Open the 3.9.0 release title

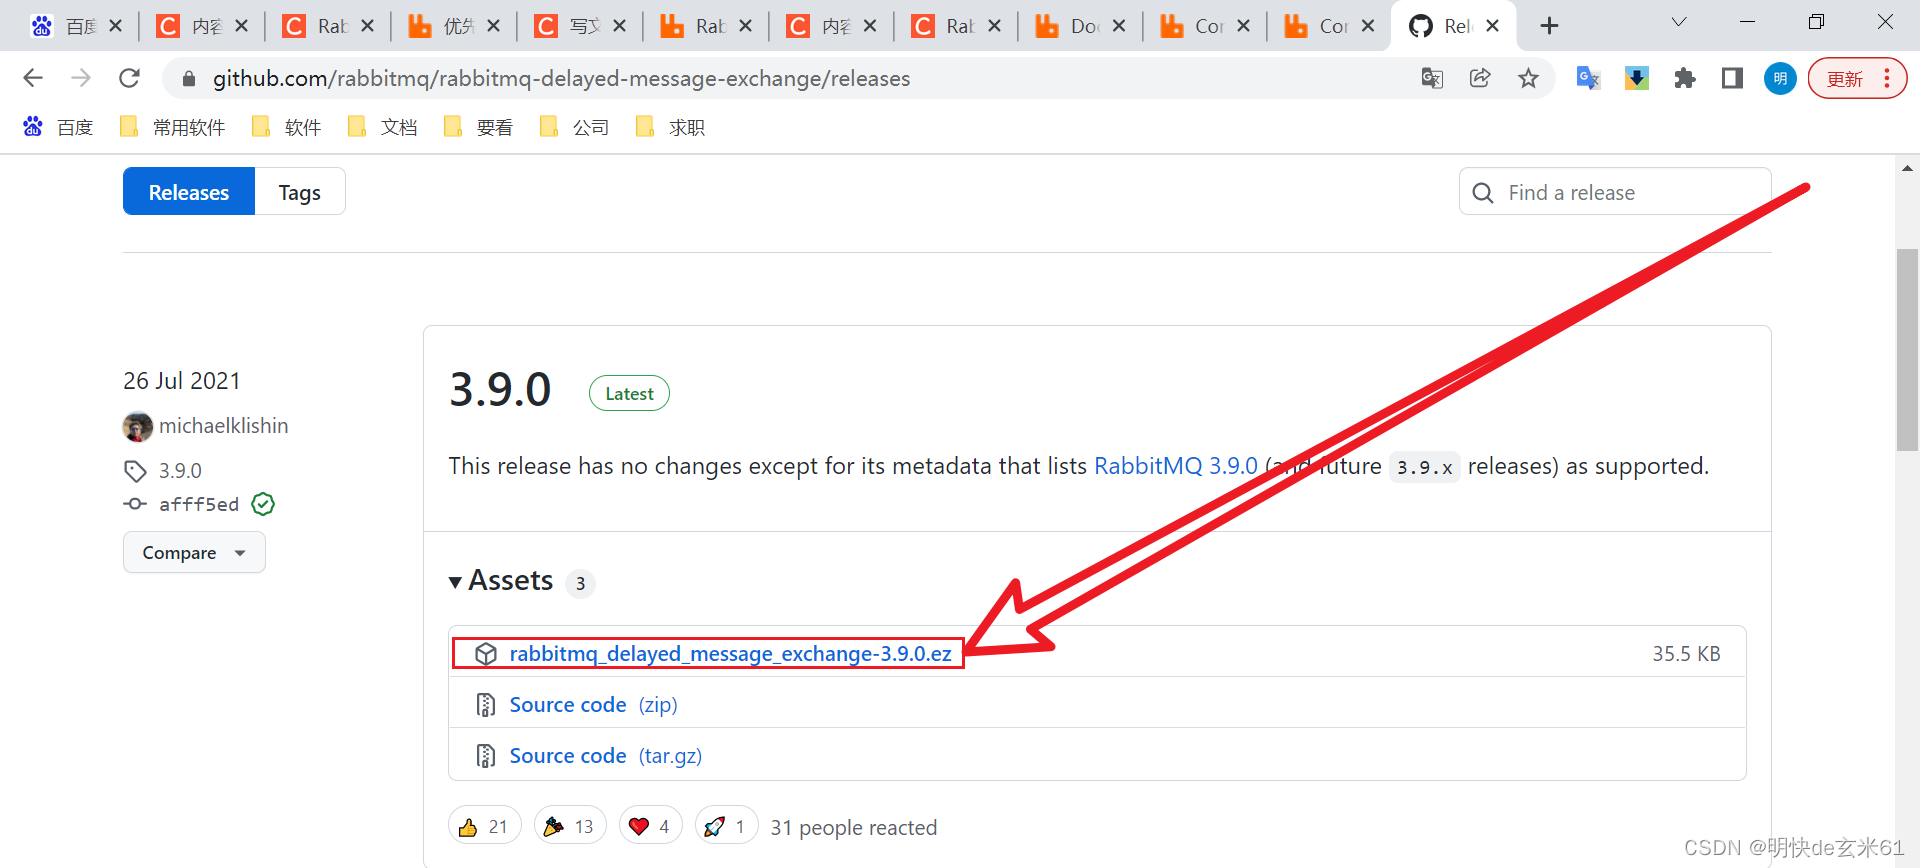tap(500, 390)
